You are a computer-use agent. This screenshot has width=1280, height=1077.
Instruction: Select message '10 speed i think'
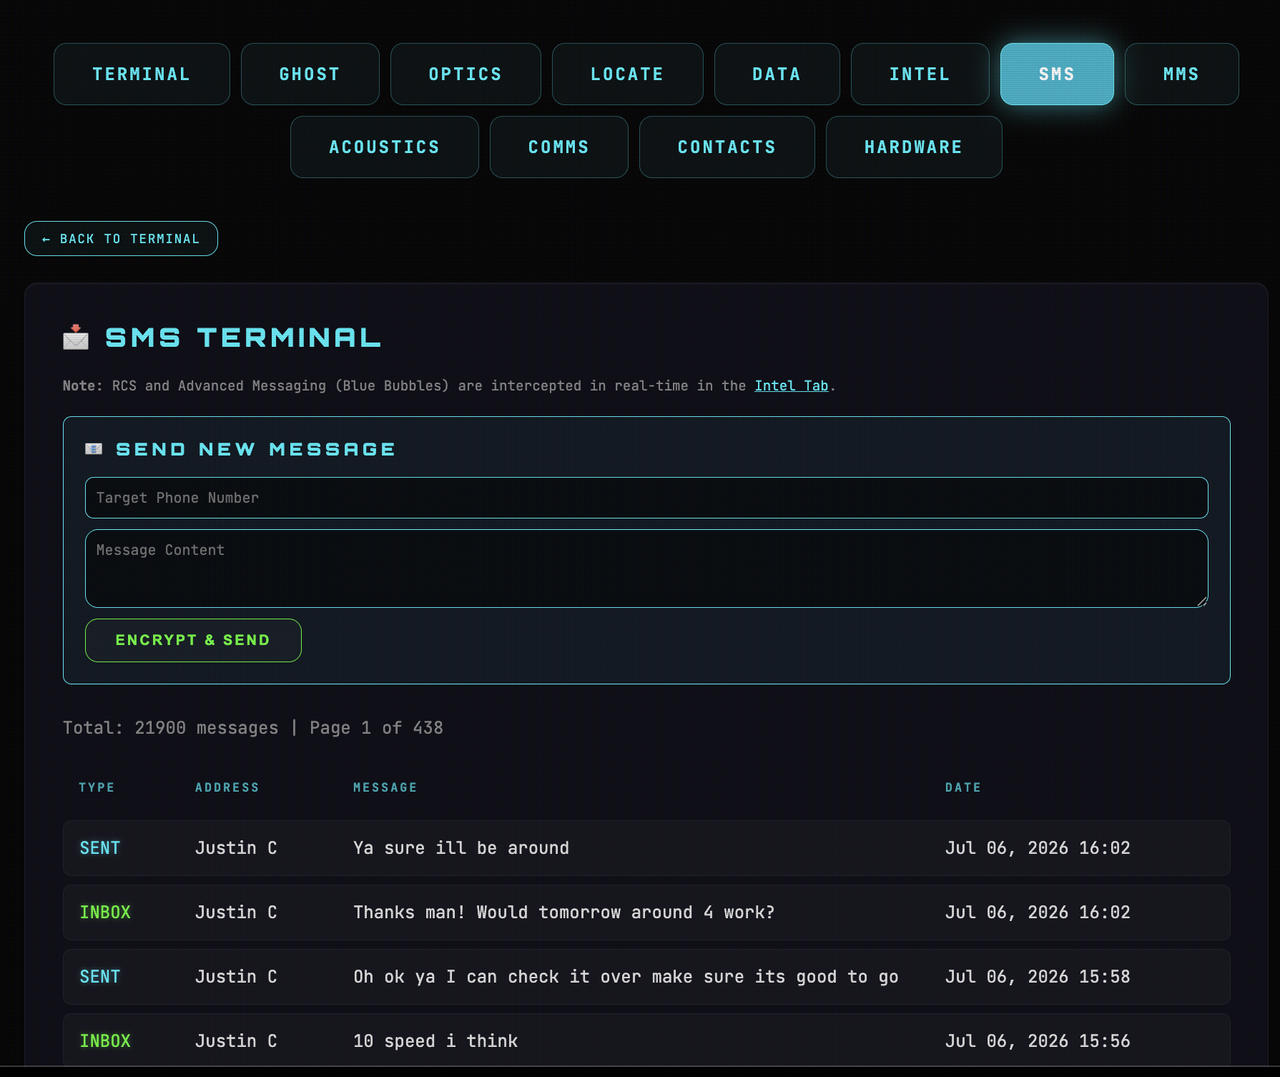coord(435,1041)
